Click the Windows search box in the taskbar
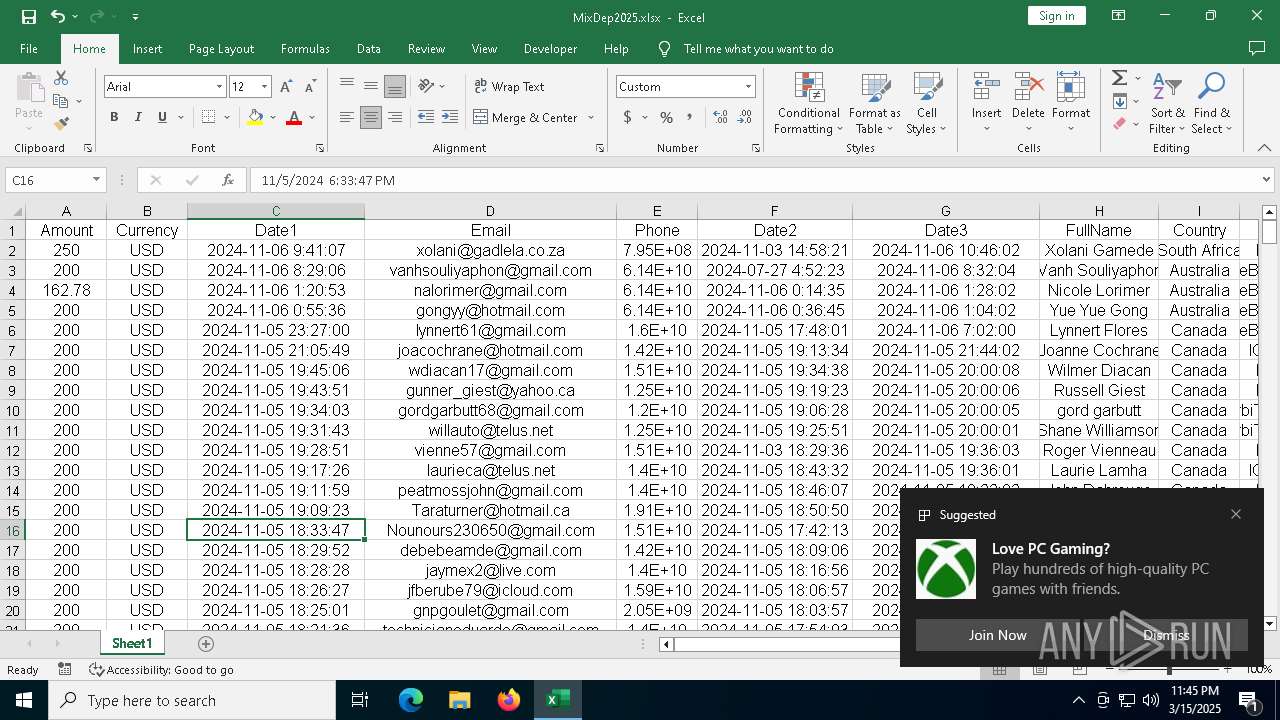Image resolution: width=1280 pixels, height=720 pixels. (192, 700)
